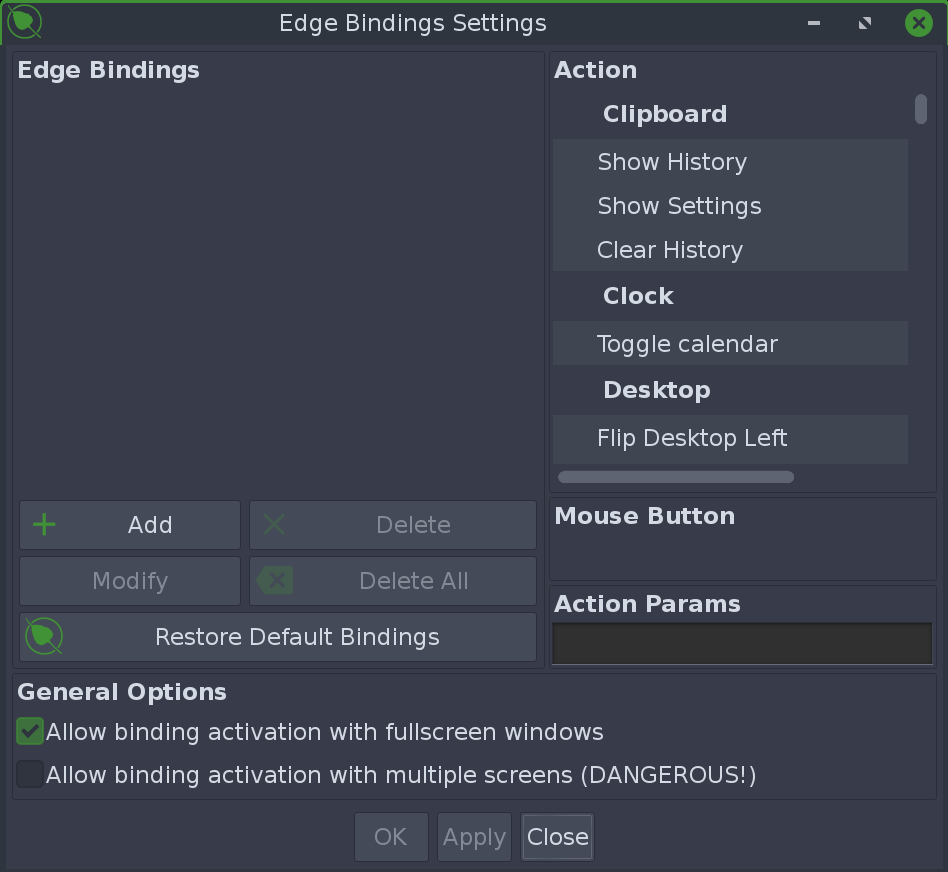
Task: Select Clear History from Clipboard actions
Action: pos(668,249)
